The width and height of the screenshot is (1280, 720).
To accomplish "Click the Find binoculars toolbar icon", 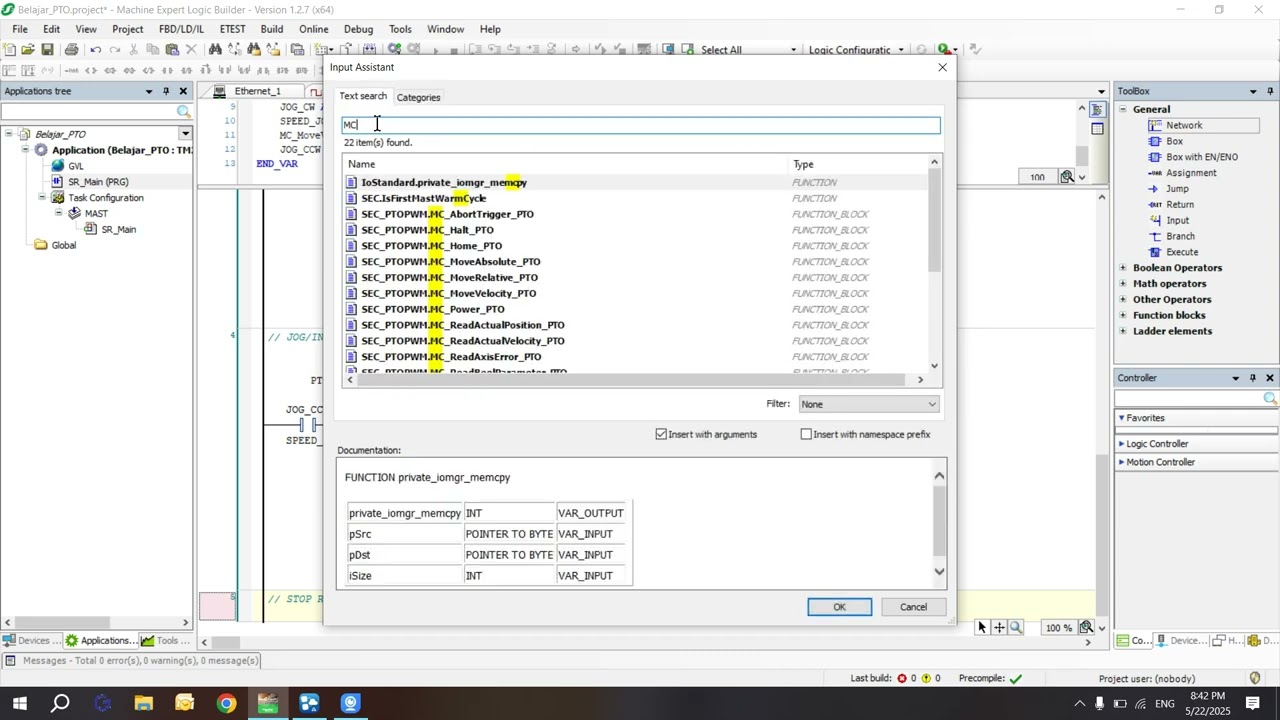I will coord(215,49).
